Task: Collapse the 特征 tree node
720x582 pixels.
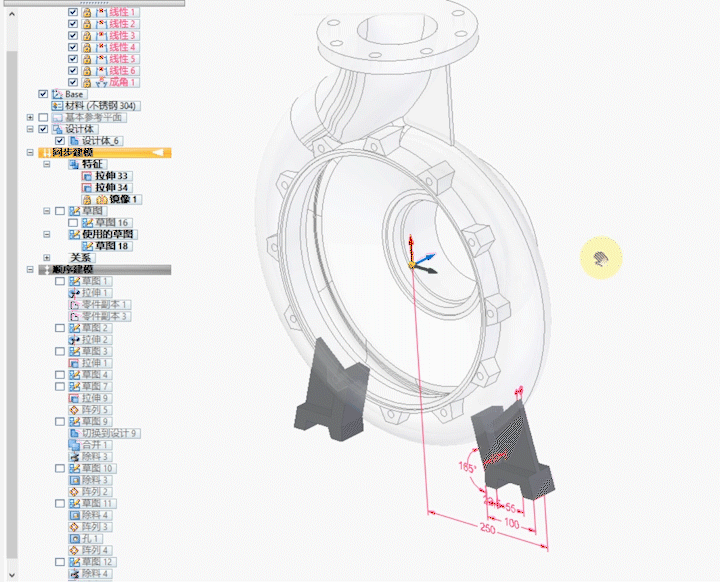Action: point(47,164)
